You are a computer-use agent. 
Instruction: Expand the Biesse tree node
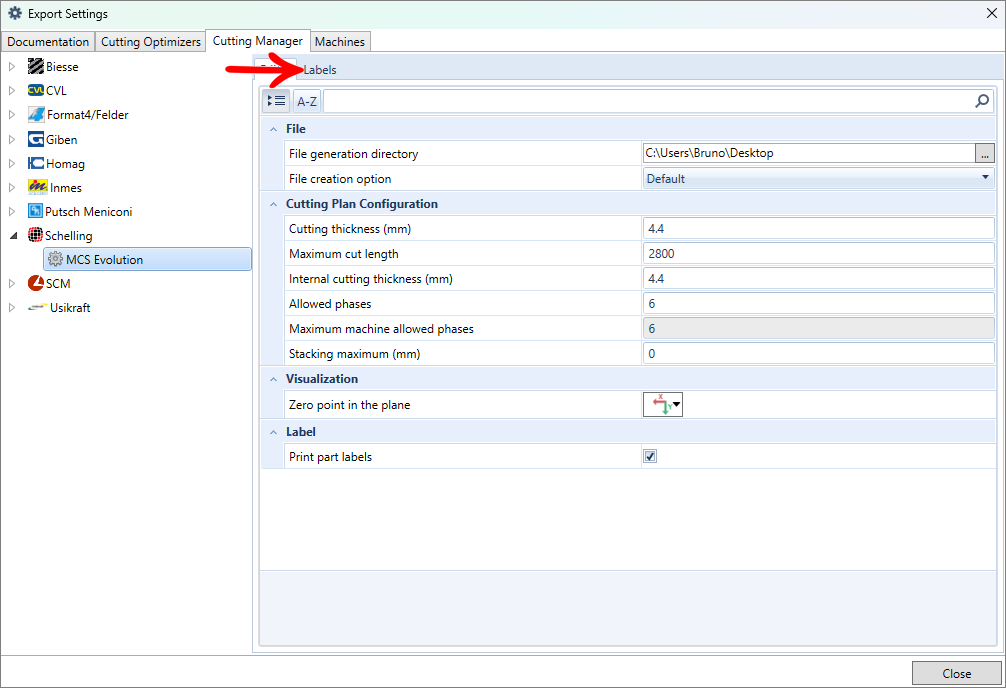pos(12,66)
